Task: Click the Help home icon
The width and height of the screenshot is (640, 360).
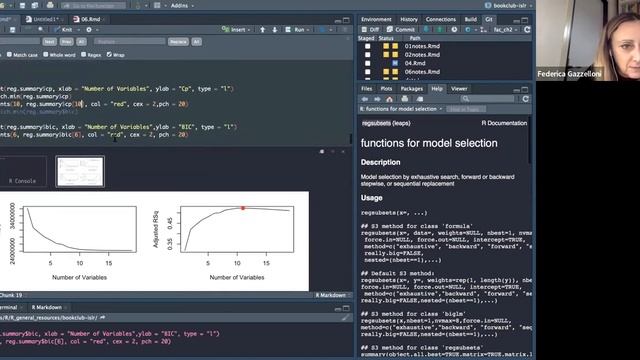Action: click(389, 99)
